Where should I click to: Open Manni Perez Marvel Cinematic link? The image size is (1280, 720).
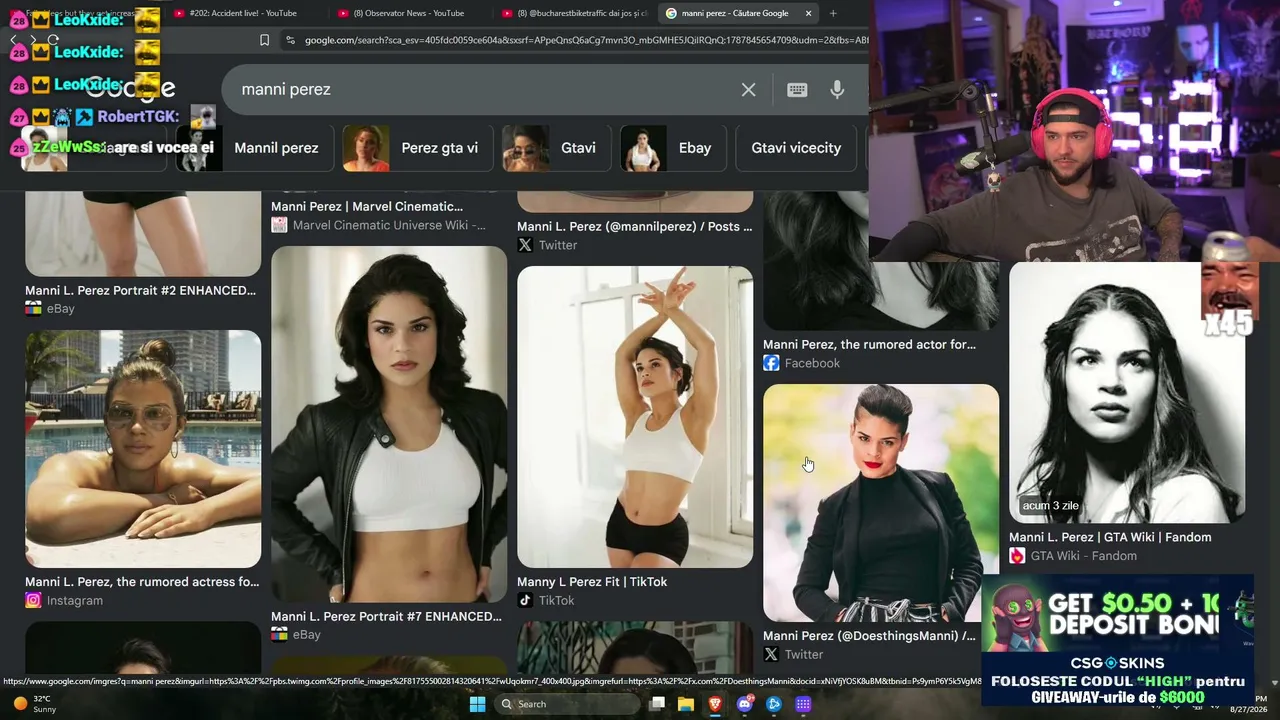pos(367,206)
